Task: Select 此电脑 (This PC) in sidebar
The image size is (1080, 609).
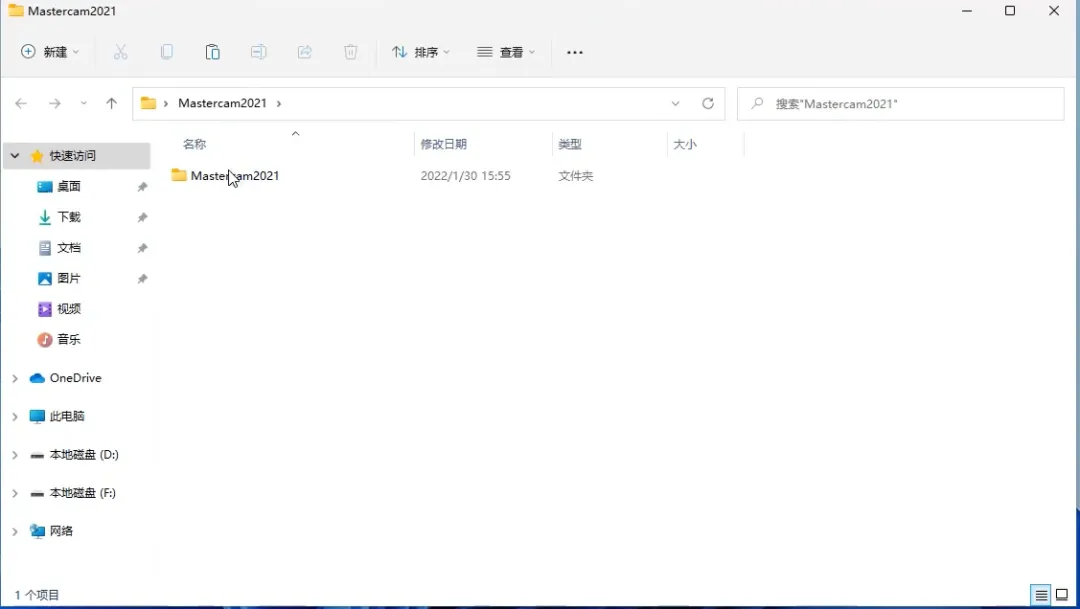Action: 67,416
